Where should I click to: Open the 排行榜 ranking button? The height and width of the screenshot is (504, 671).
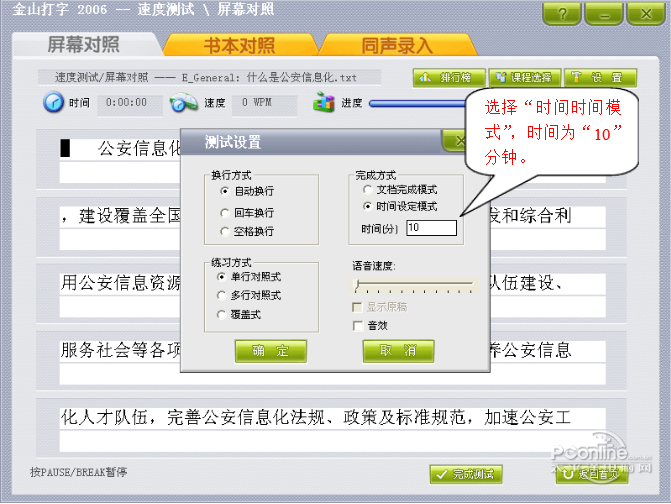449,77
